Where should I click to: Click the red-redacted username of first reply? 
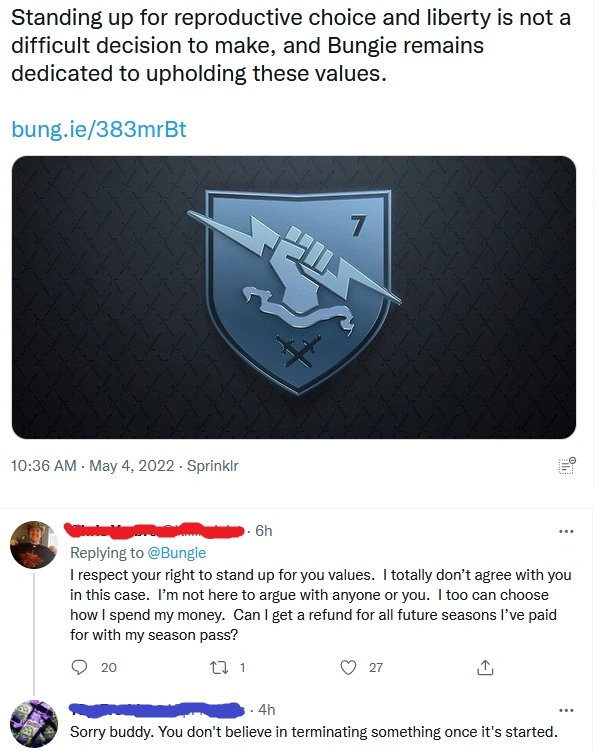tap(154, 530)
